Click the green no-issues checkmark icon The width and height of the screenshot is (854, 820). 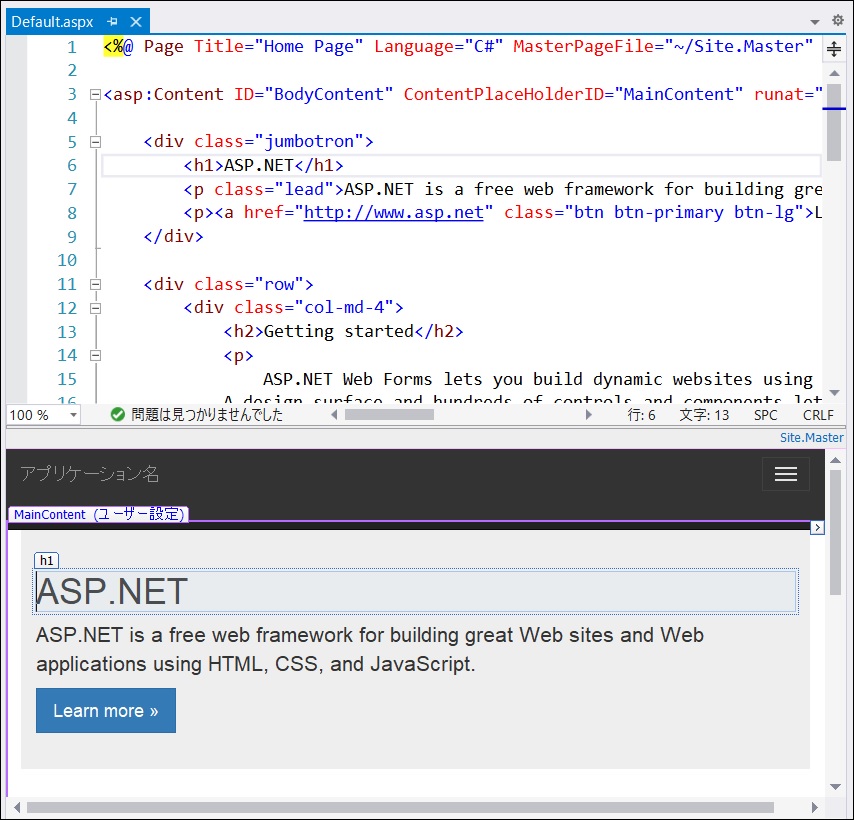(x=118, y=415)
